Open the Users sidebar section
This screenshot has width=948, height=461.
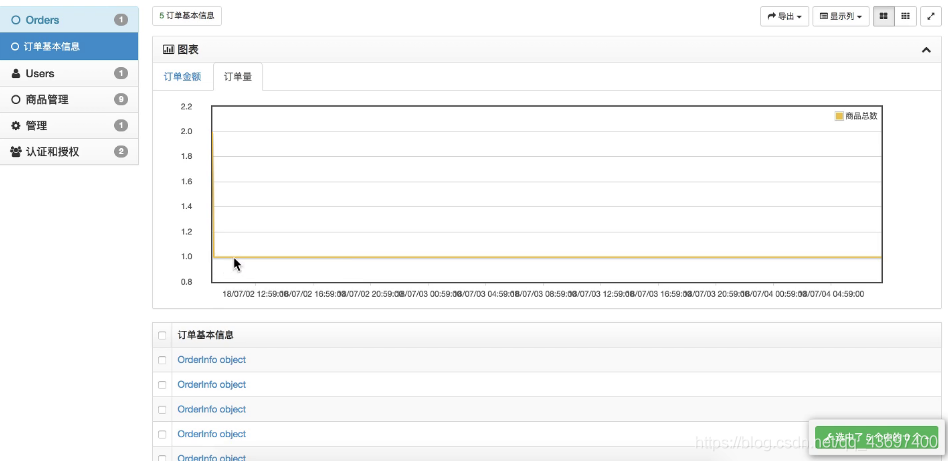tap(69, 73)
